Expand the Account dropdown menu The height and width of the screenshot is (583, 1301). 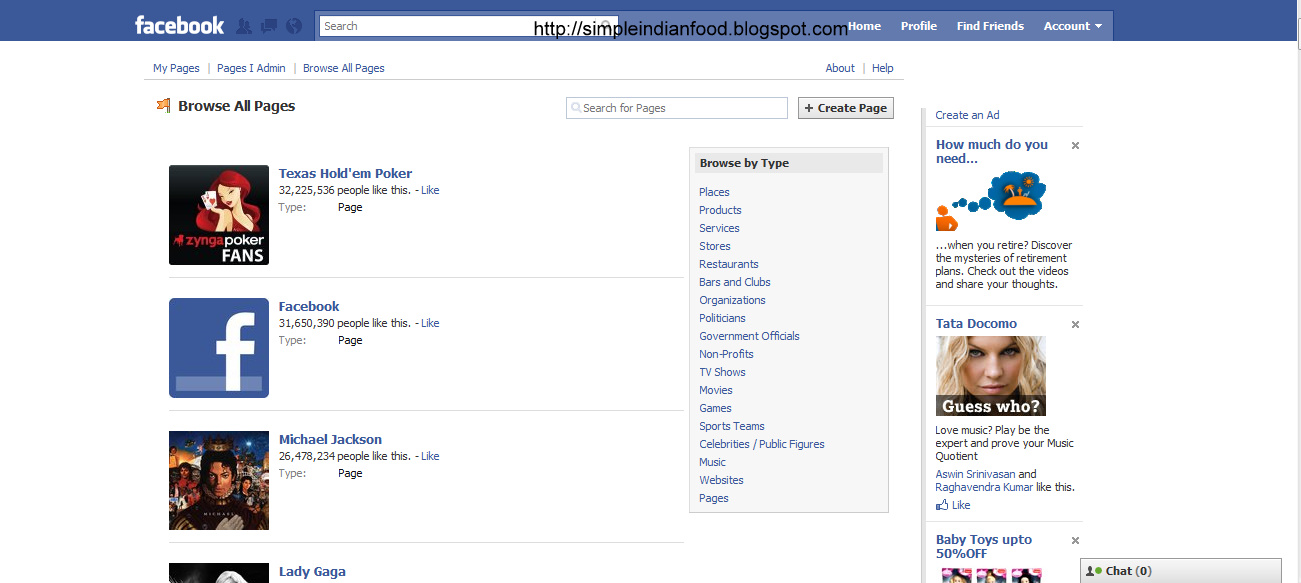1073,26
